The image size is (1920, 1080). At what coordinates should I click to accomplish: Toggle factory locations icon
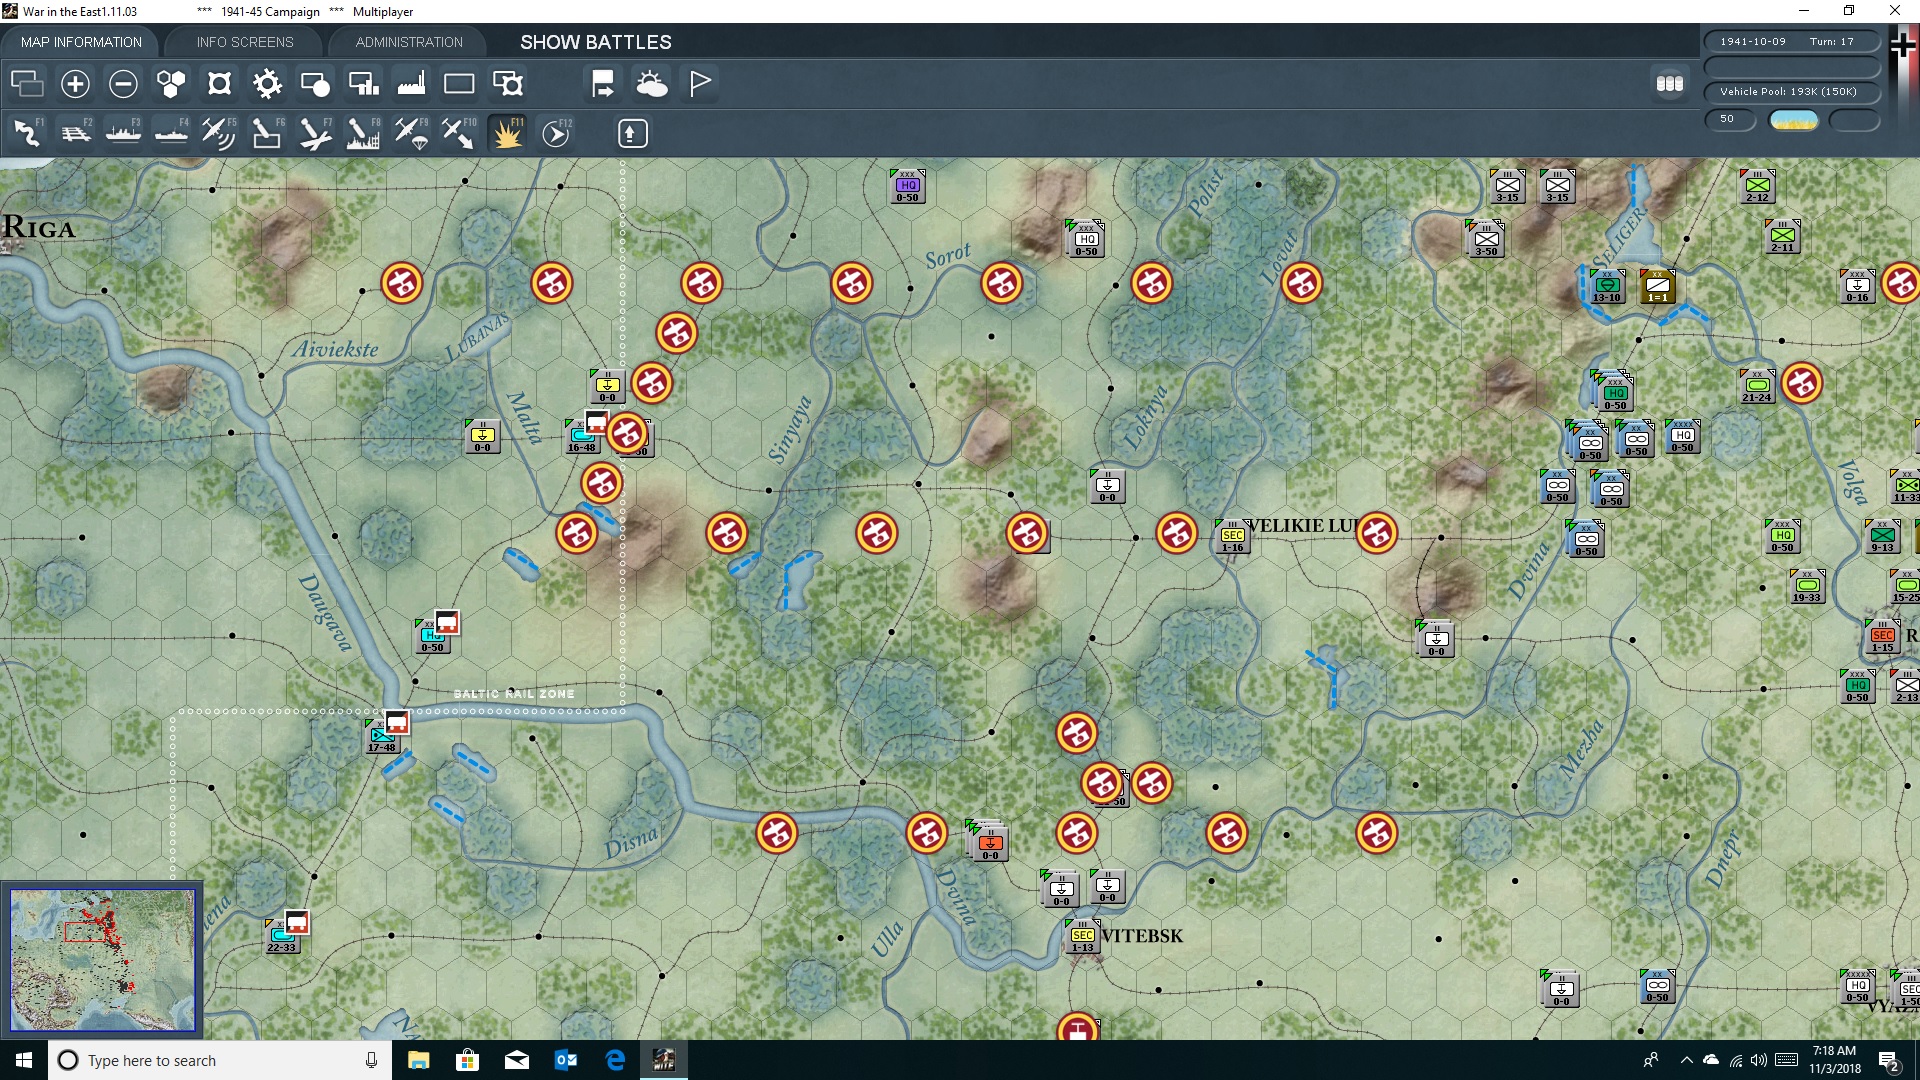411,84
